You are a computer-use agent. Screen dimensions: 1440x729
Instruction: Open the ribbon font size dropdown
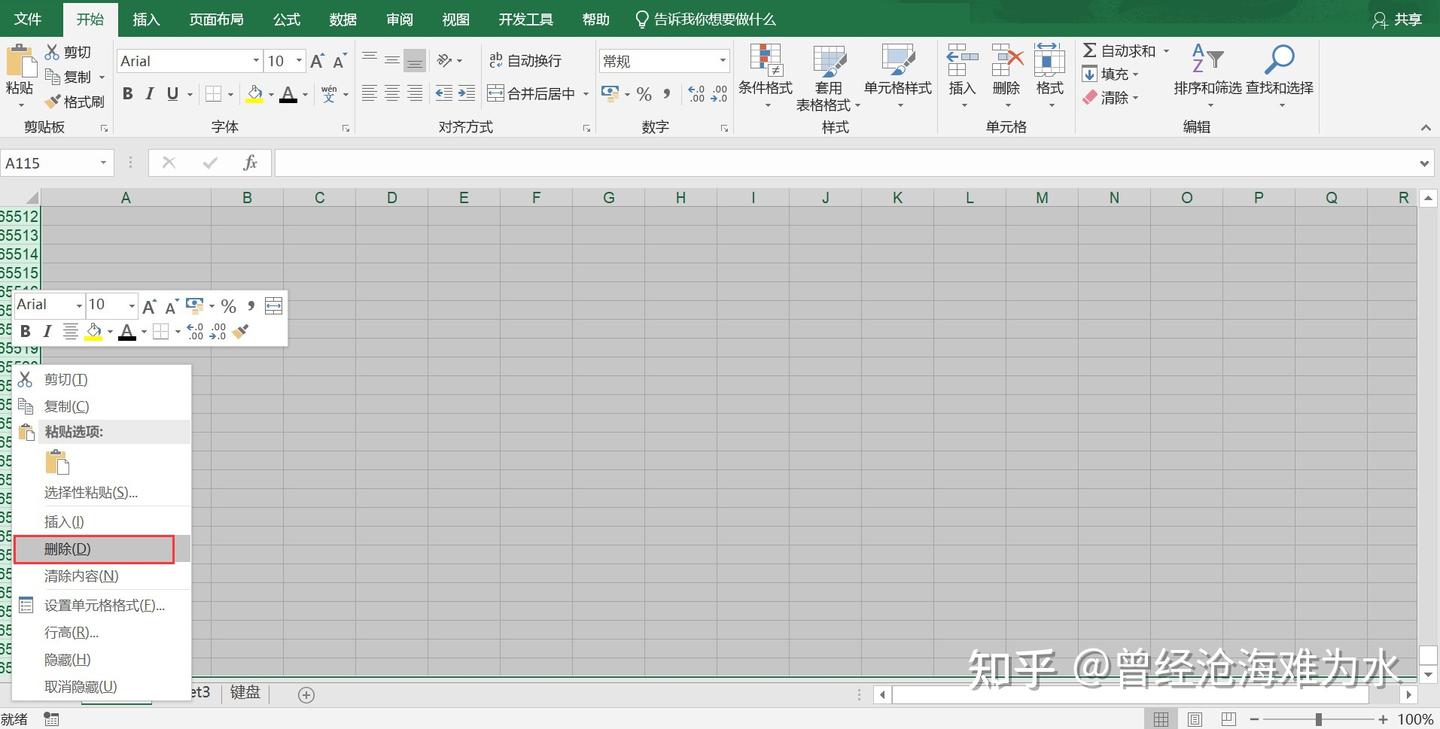299,61
